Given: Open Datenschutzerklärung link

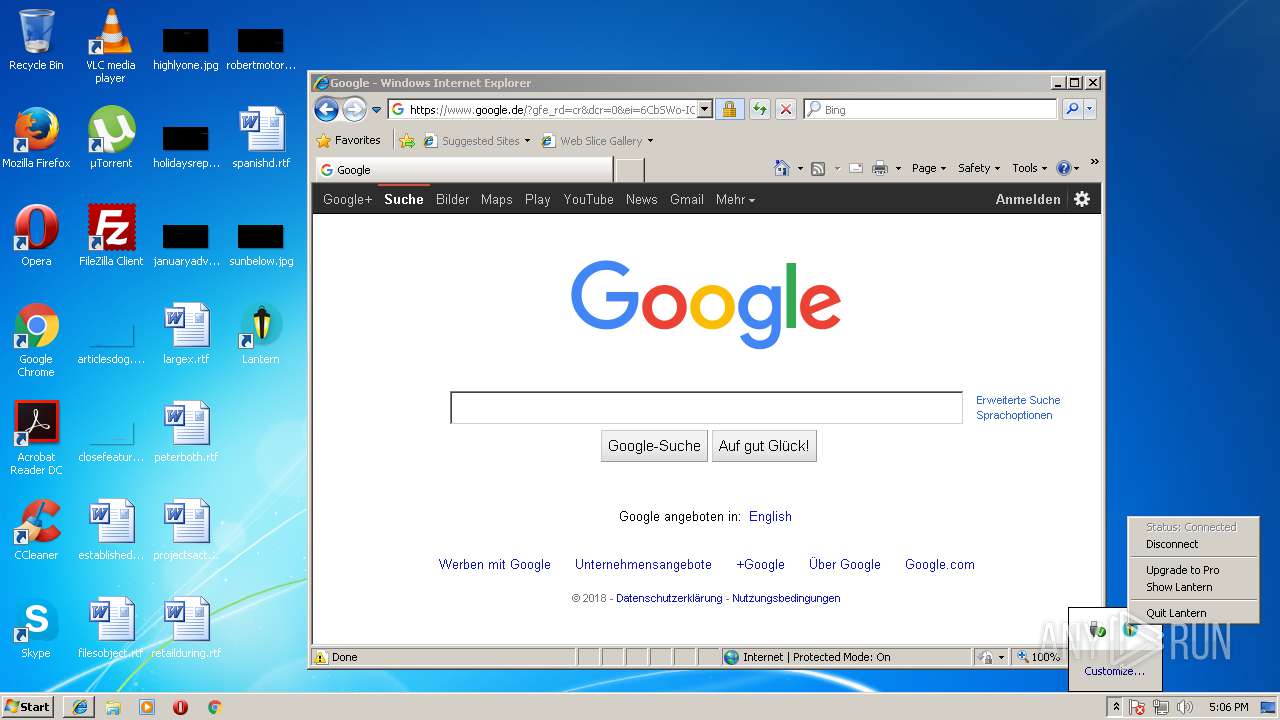Looking at the screenshot, I should (x=669, y=598).
